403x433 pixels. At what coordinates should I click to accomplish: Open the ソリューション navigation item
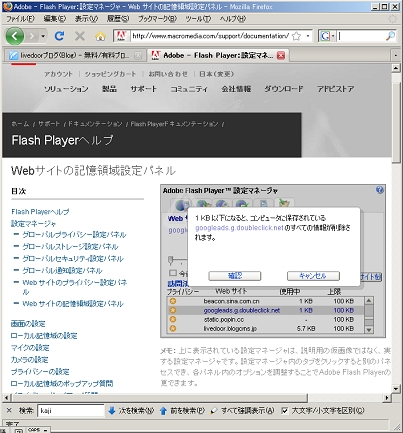click(66, 89)
